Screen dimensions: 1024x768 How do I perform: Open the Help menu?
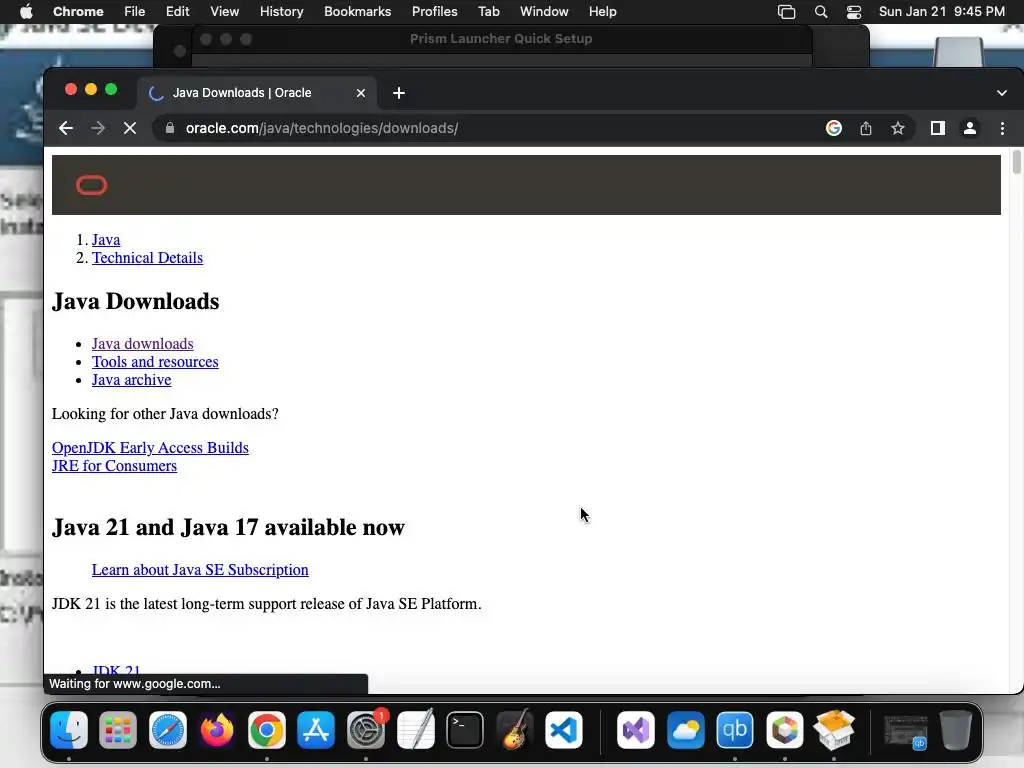tap(602, 12)
